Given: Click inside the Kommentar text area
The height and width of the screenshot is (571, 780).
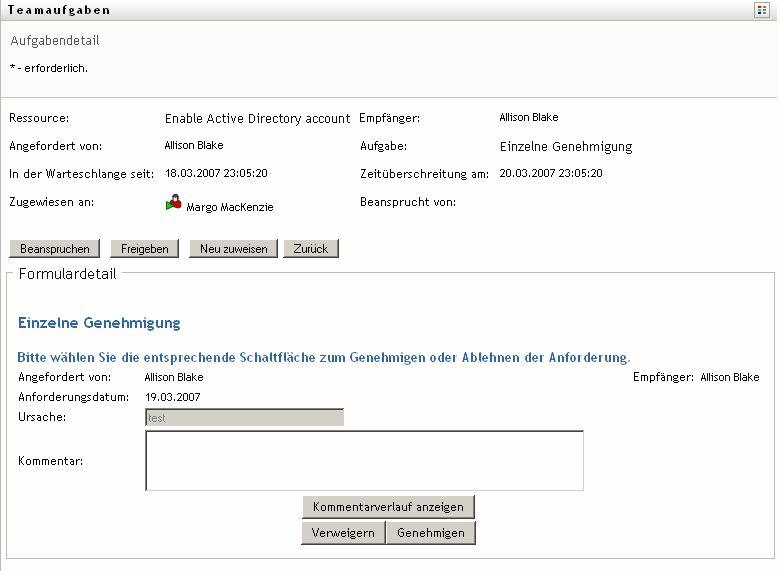Looking at the screenshot, I should (x=364, y=461).
